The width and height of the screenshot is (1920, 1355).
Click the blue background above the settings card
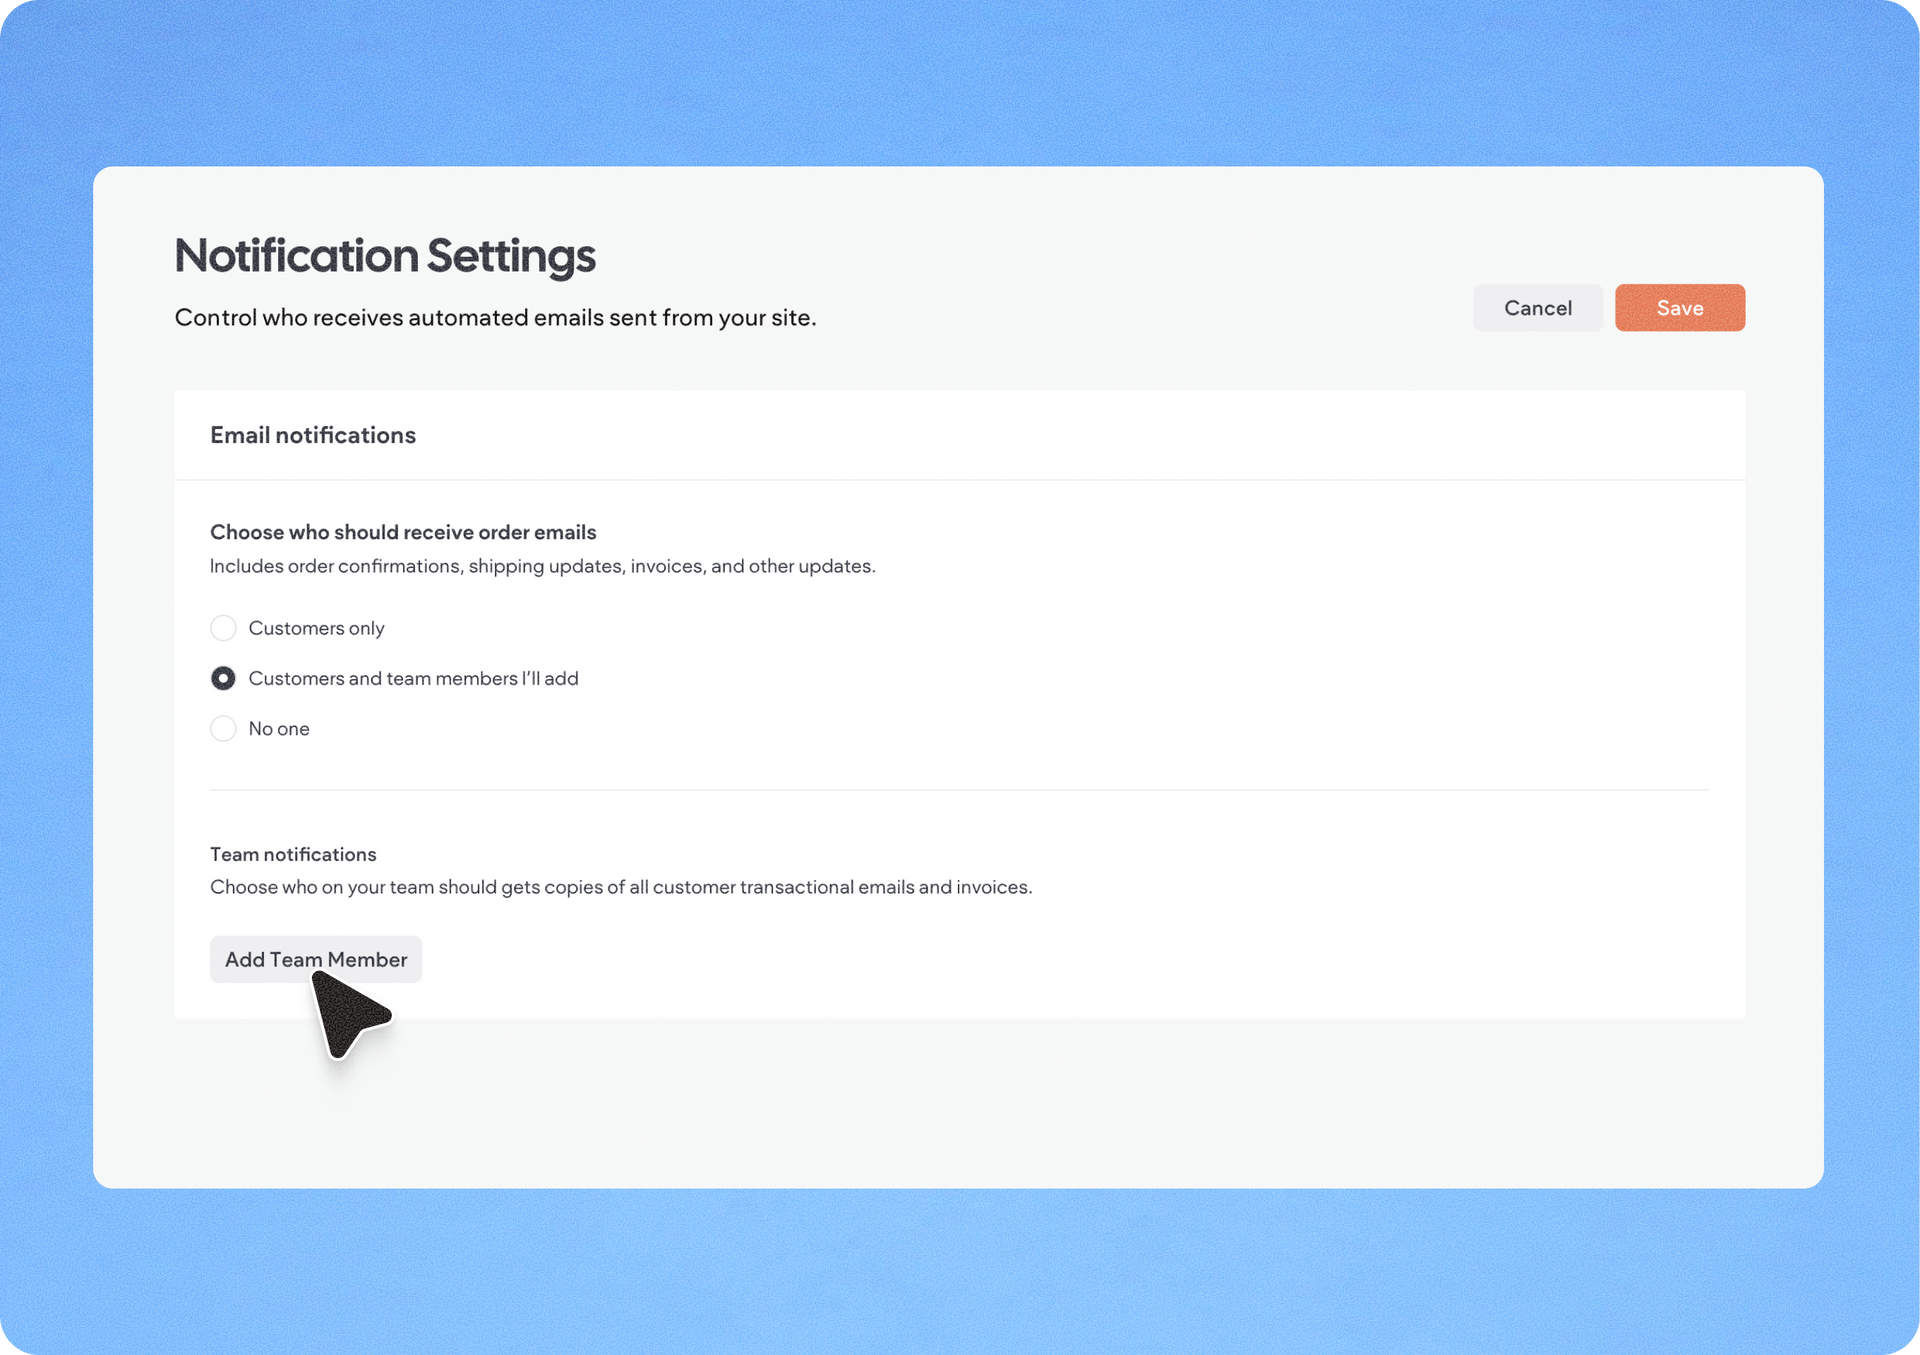tap(958, 80)
